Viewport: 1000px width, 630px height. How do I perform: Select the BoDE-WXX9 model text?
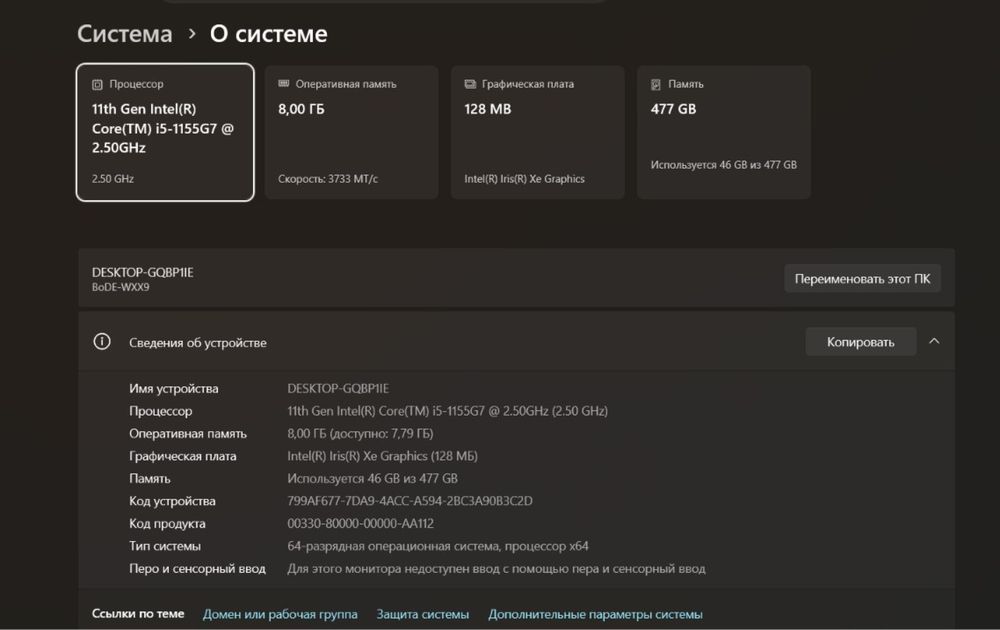point(121,288)
